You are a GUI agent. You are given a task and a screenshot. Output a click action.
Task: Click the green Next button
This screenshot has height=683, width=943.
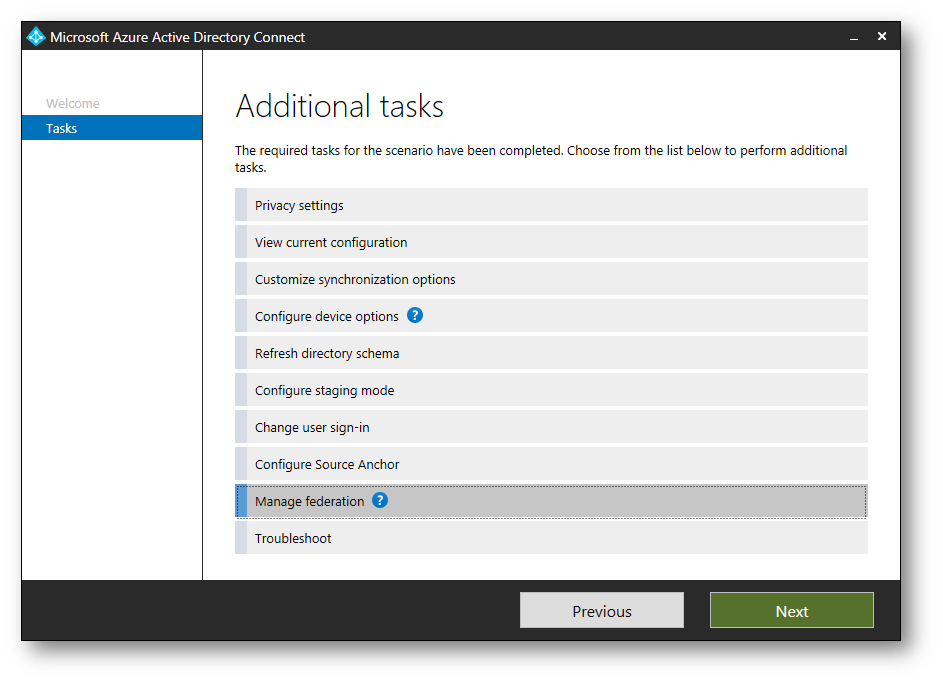[791, 610]
